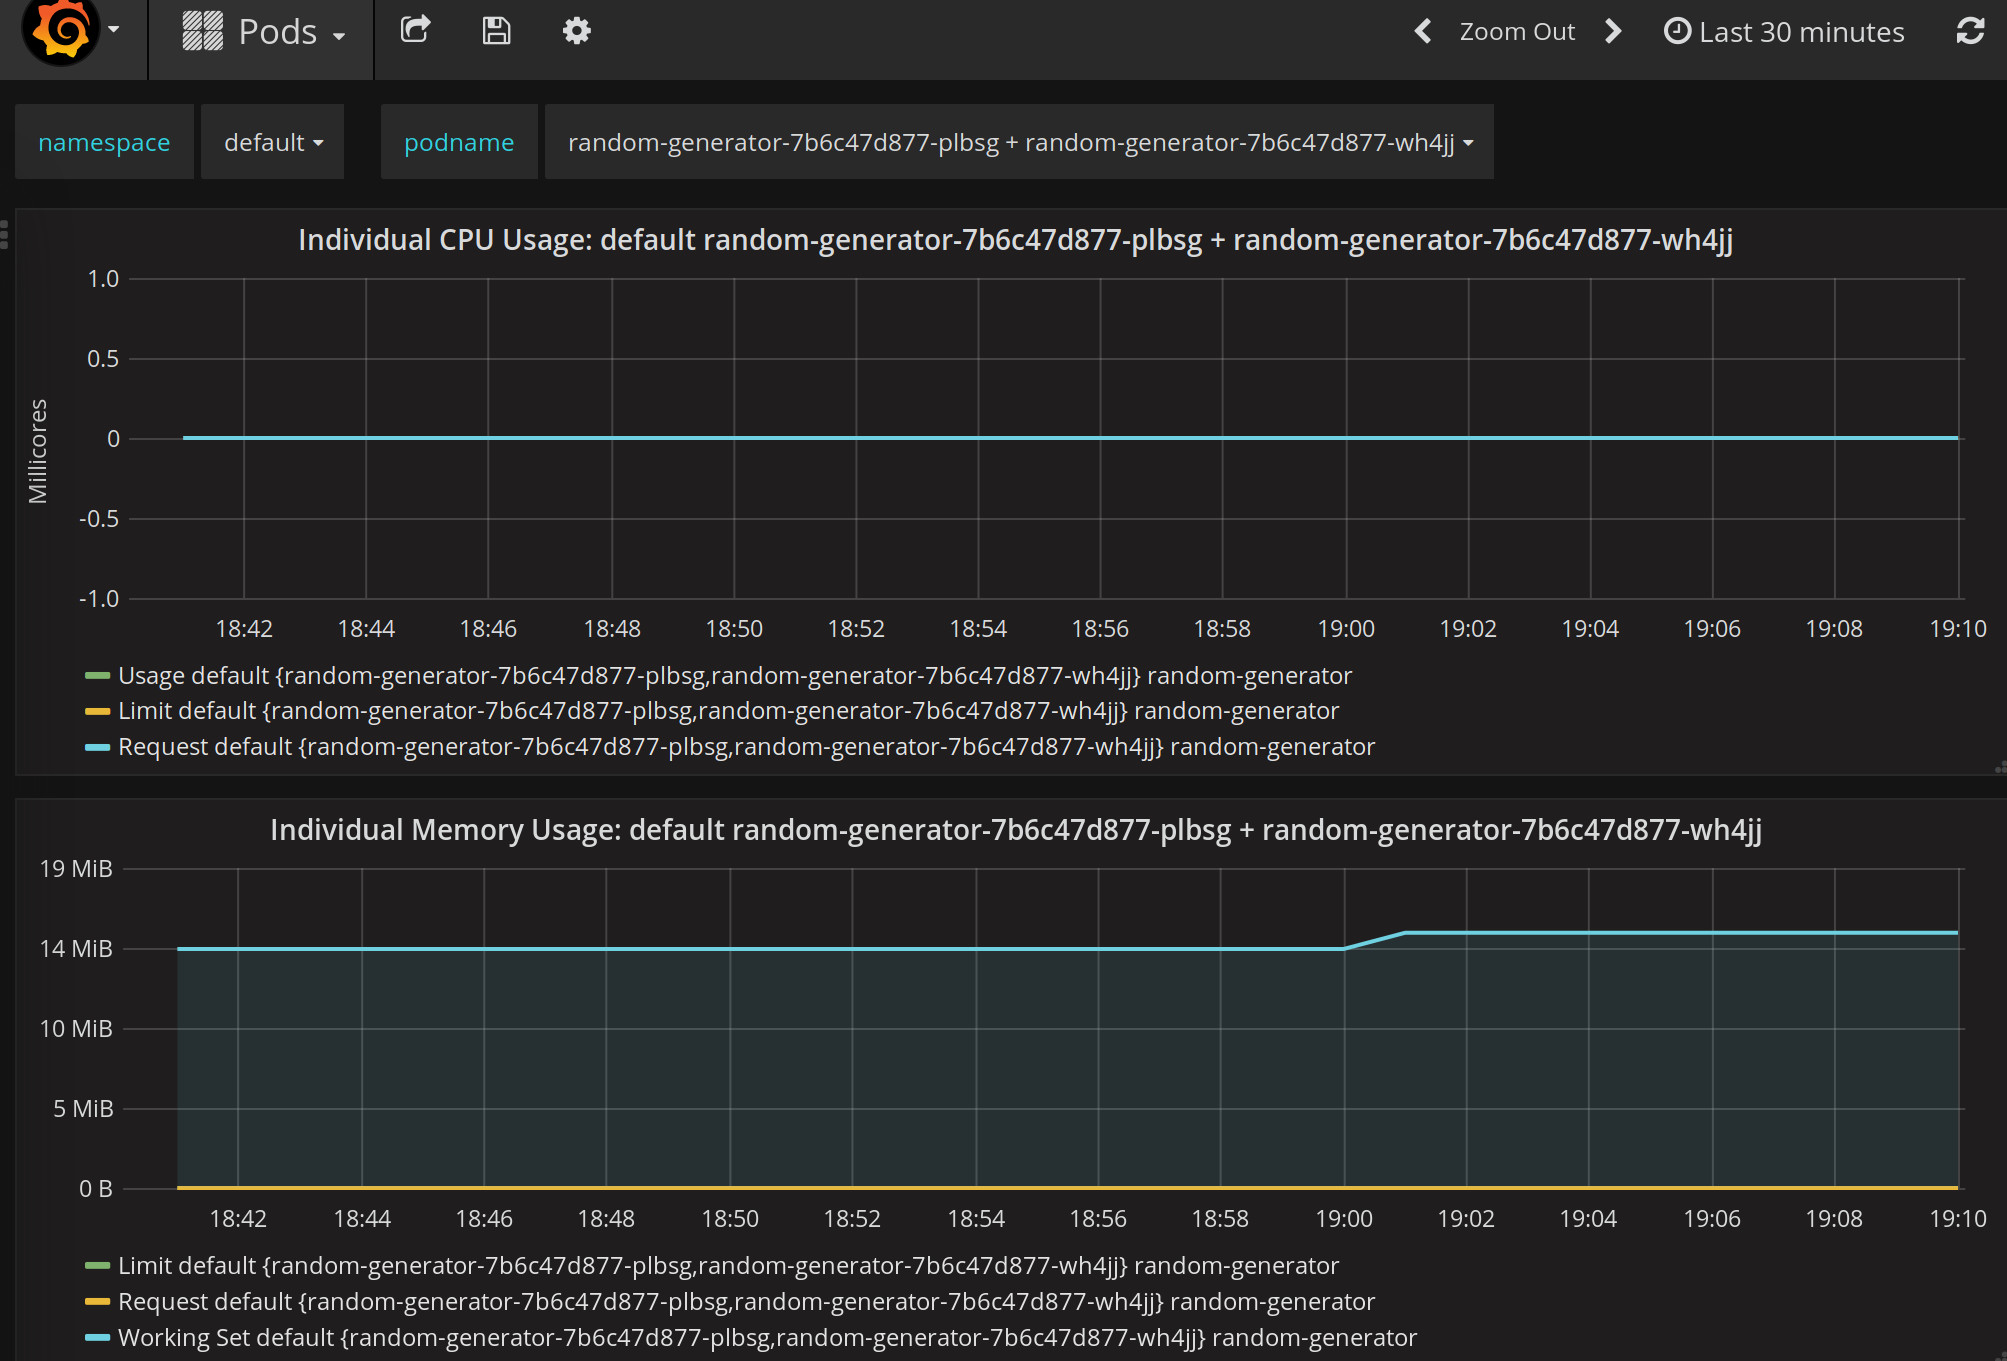
Task: Open the Grafana logo main menu
Action: [x=71, y=32]
